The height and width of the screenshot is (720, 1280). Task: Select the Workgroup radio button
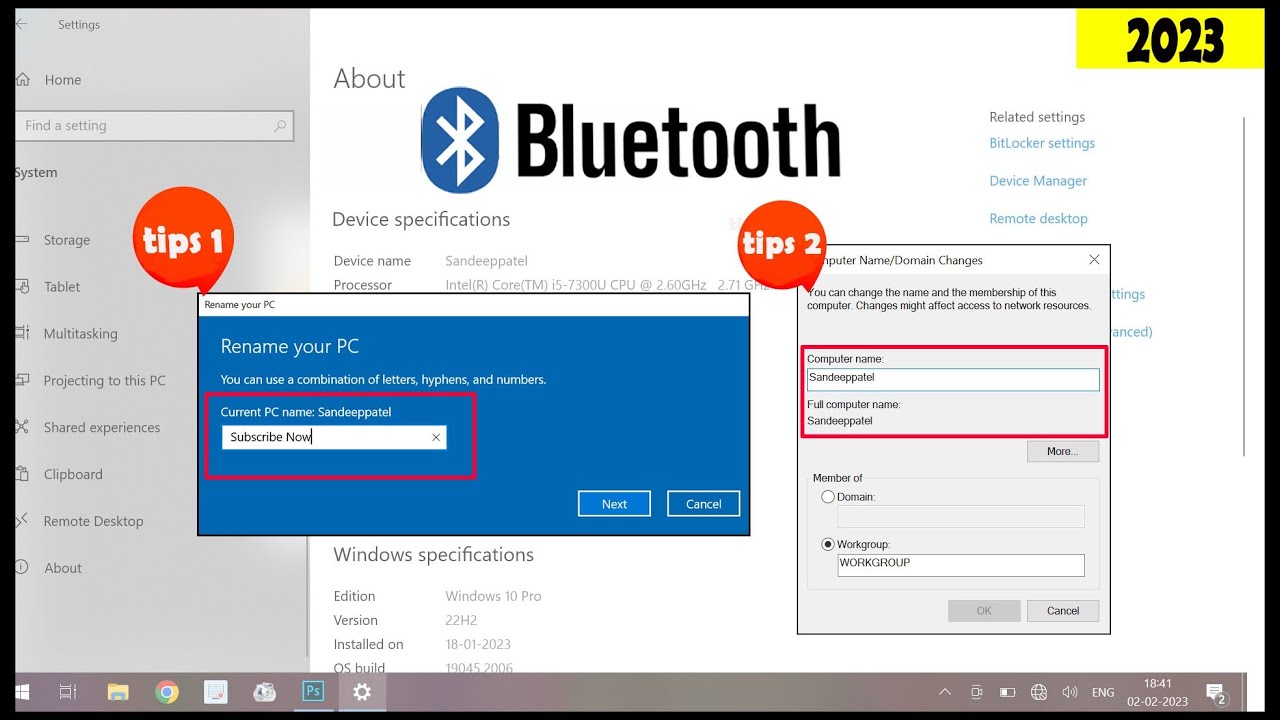coord(828,545)
